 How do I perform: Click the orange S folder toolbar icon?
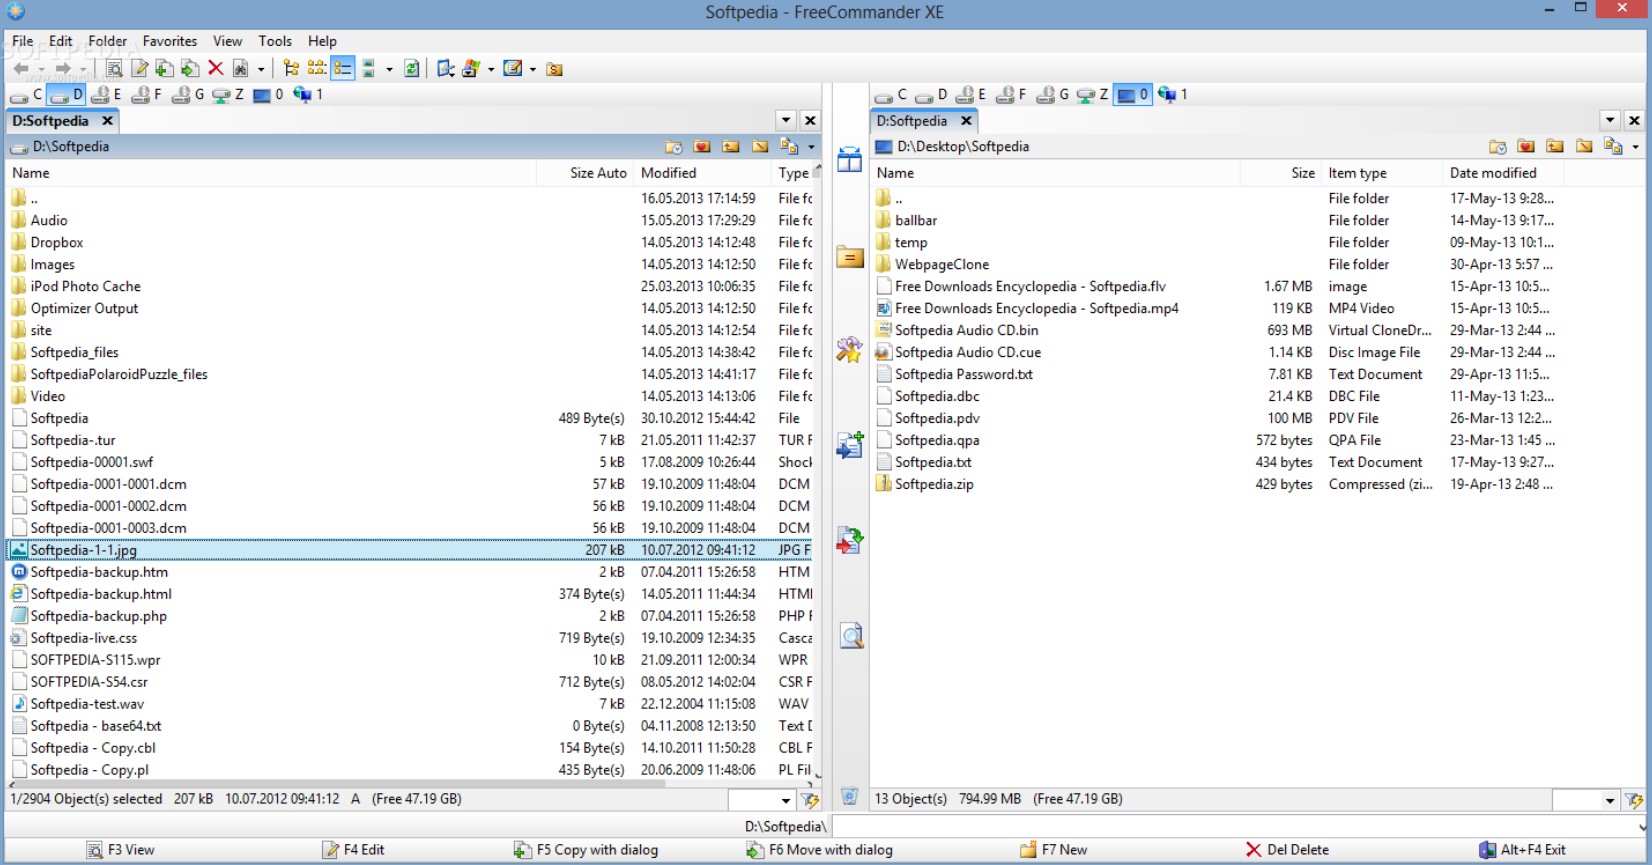[554, 69]
